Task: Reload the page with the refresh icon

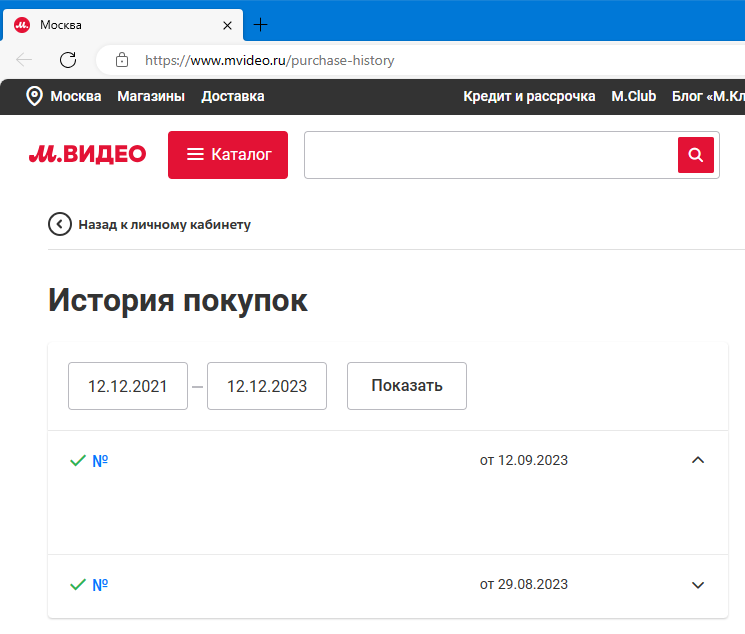Action: (x=68, y=60)
